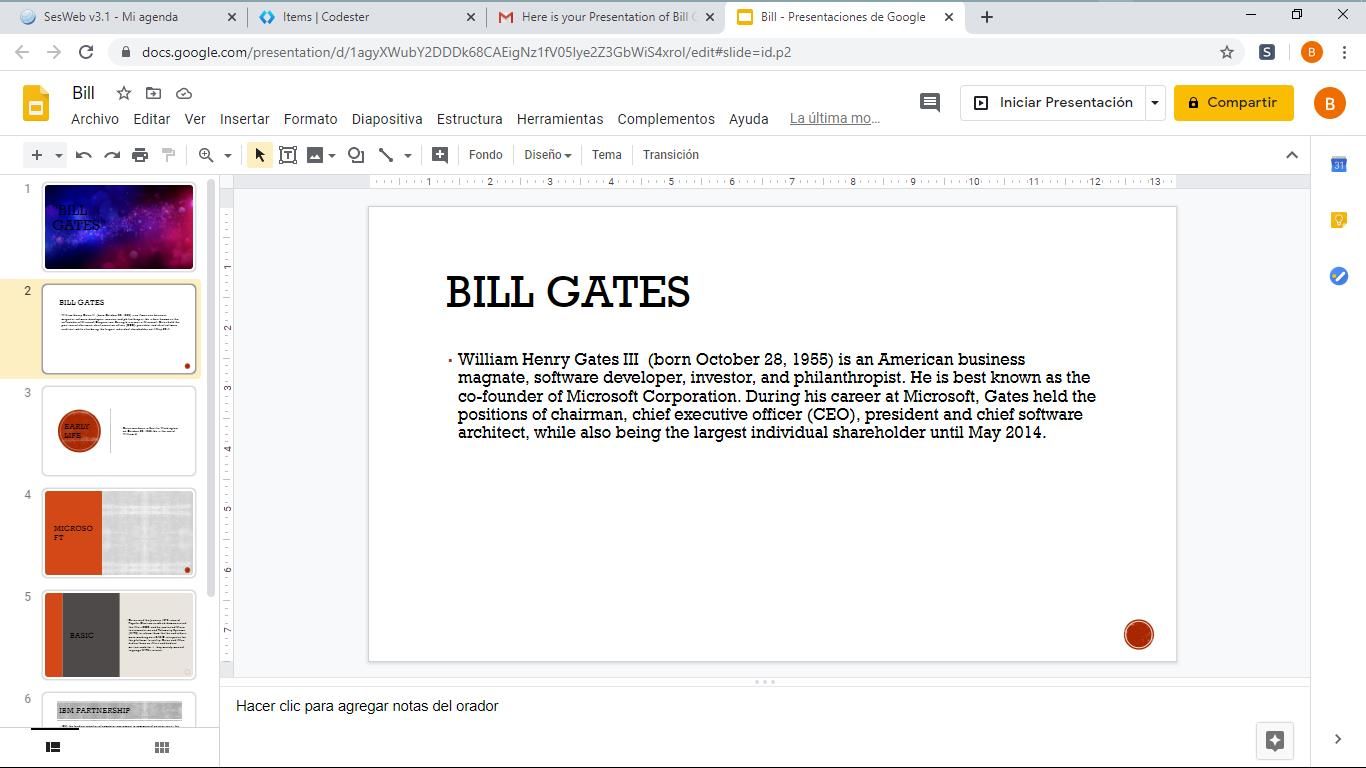Open the Complementos menu
The width and height of the screenshot is (1366, 768).
(x=666, y=119)
